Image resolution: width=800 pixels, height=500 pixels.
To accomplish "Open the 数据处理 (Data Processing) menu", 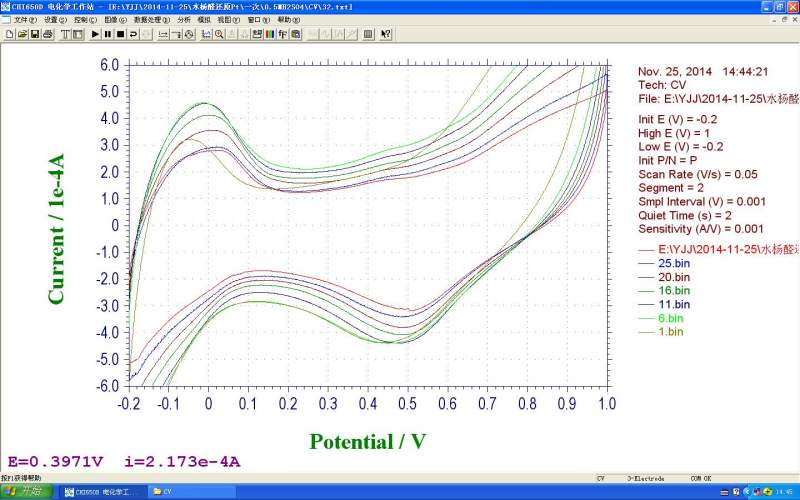I will [x=151, y=19].
